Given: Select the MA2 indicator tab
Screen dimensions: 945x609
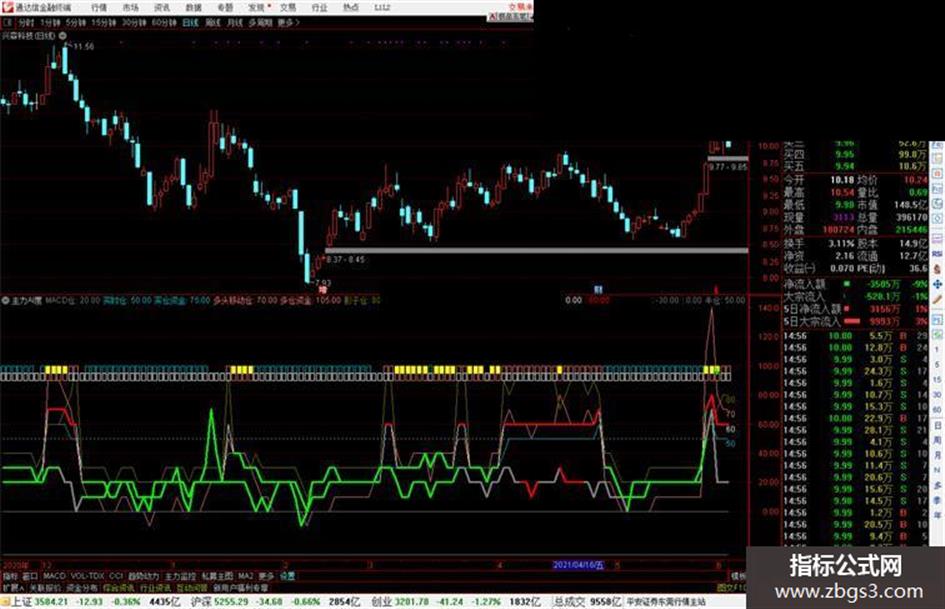Looking at the screenshot, I should (246, 576).
